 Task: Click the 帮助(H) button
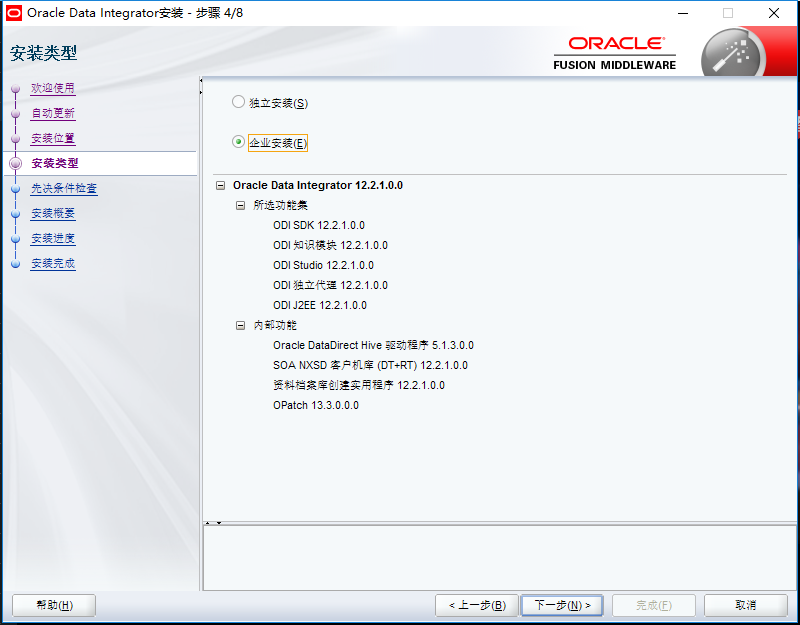coord(54,606)
